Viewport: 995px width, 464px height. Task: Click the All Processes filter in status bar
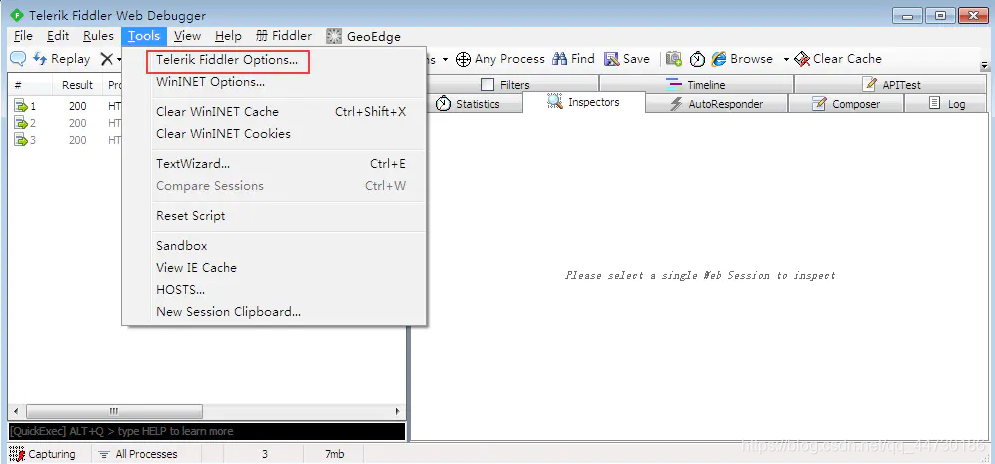click(x=139, y=454)
